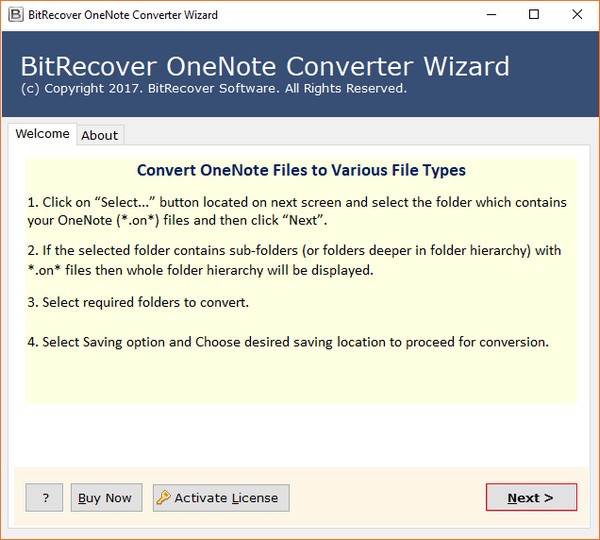Click instruction step 1 about the Select button
Screen dimensions: 600x540
297,211
